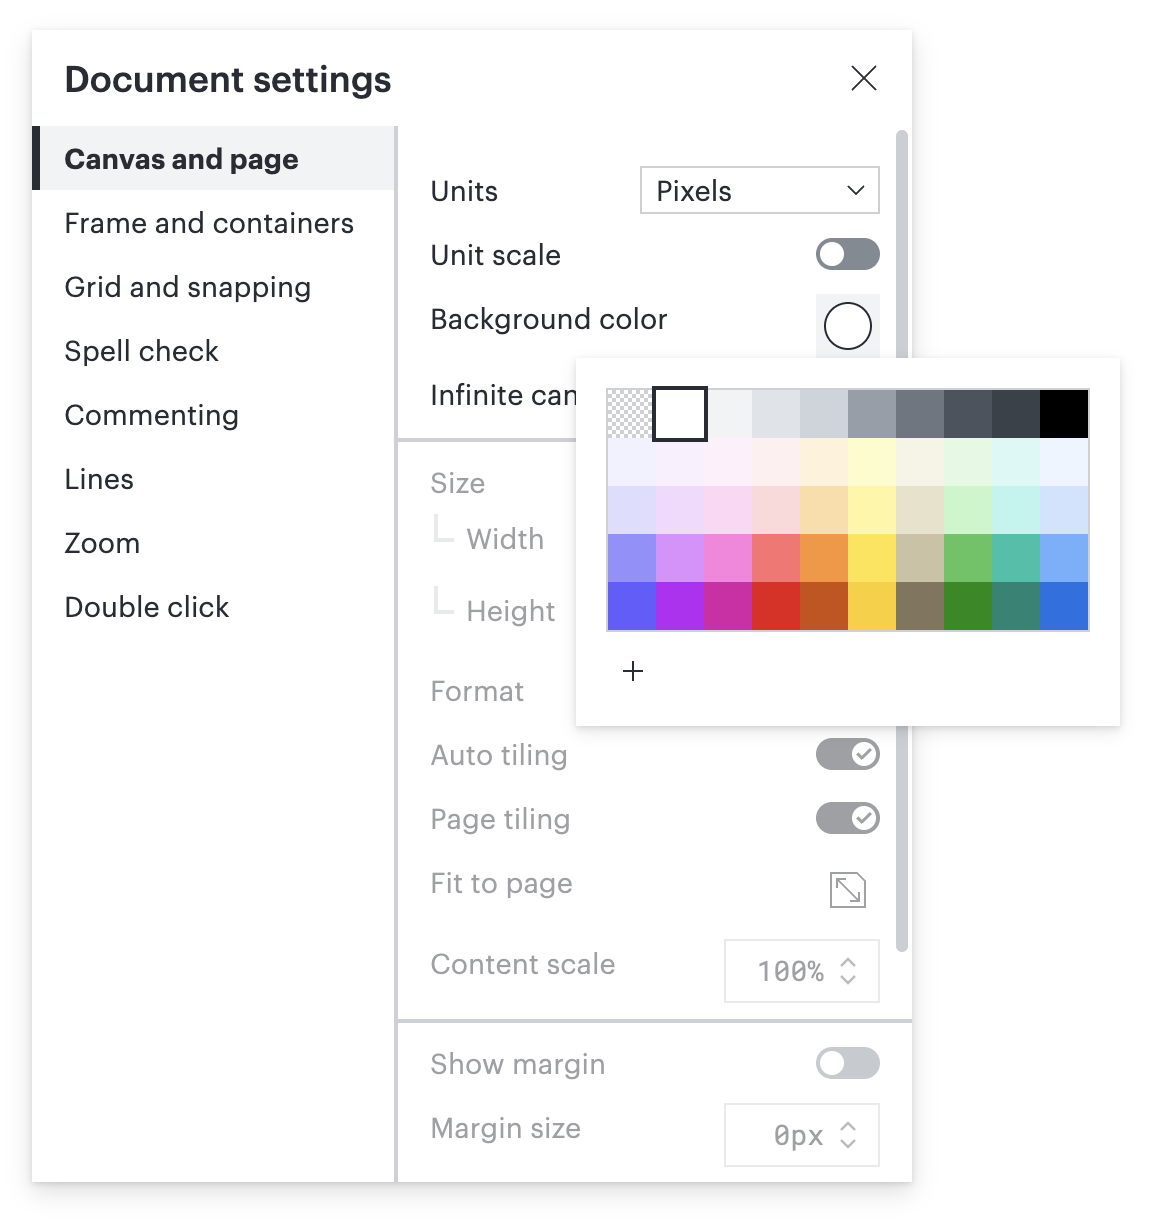Image resolution: width=1172 pixels, height=1228 pixels.
Task: Toggle the Unit scale switch
Action: coord(848,254)
